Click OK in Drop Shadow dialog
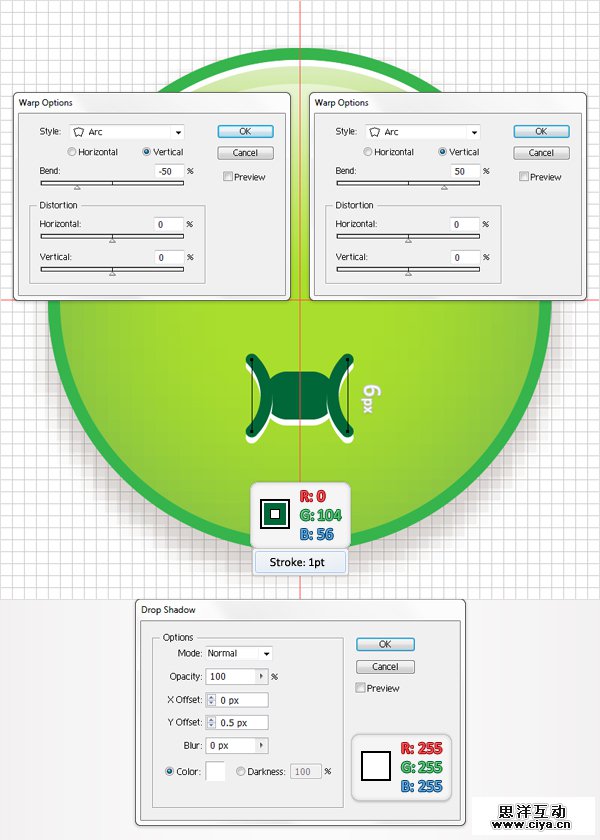The height and width of the screenshot is (840, 600). coord(385,644)
